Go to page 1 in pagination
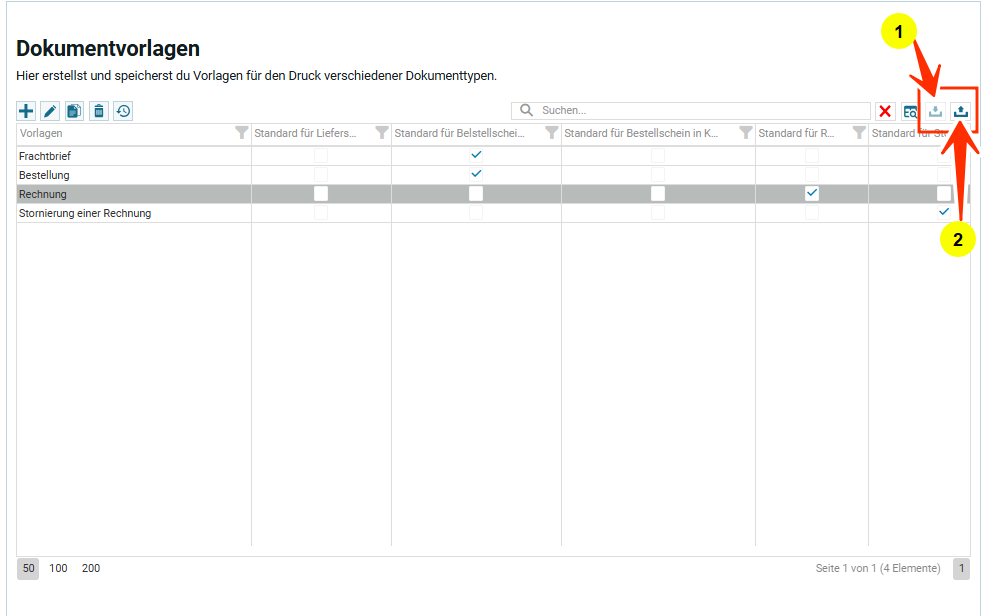 (961, 568)
